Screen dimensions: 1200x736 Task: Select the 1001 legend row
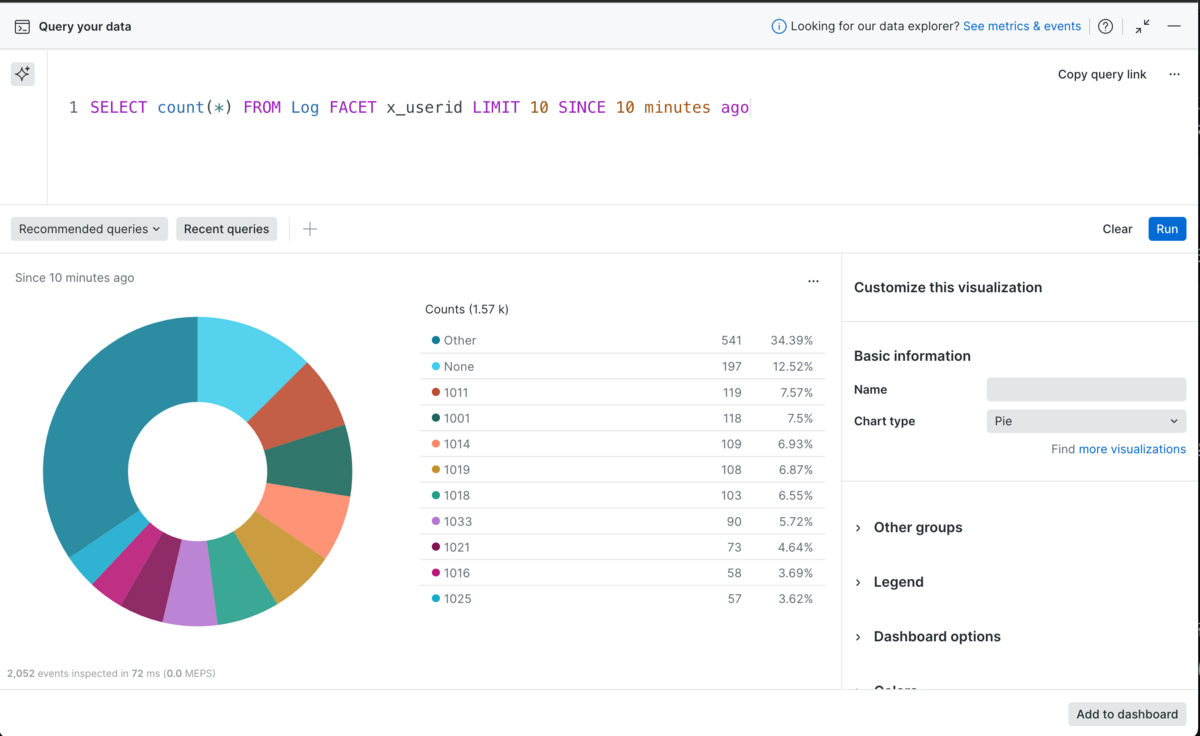pyautogui.click(x=623, y=418)
